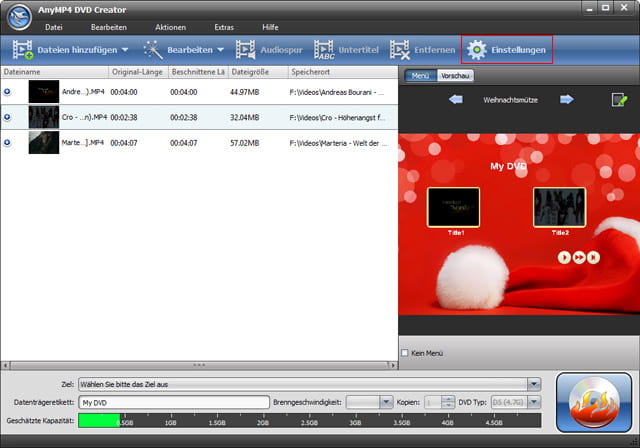
Task: Expand the toolbar Bearbeiten dropdown arrow
Action: point(220,50)
